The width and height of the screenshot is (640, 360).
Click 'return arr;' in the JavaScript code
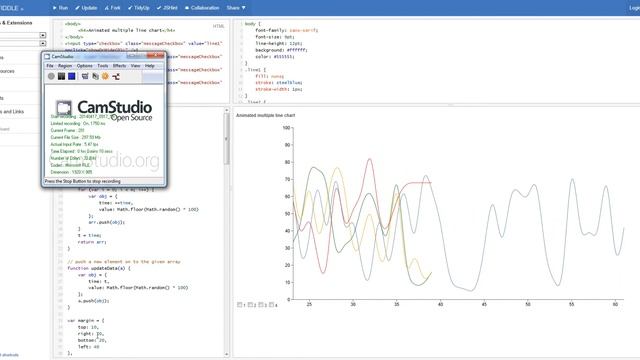coord(92,242)
